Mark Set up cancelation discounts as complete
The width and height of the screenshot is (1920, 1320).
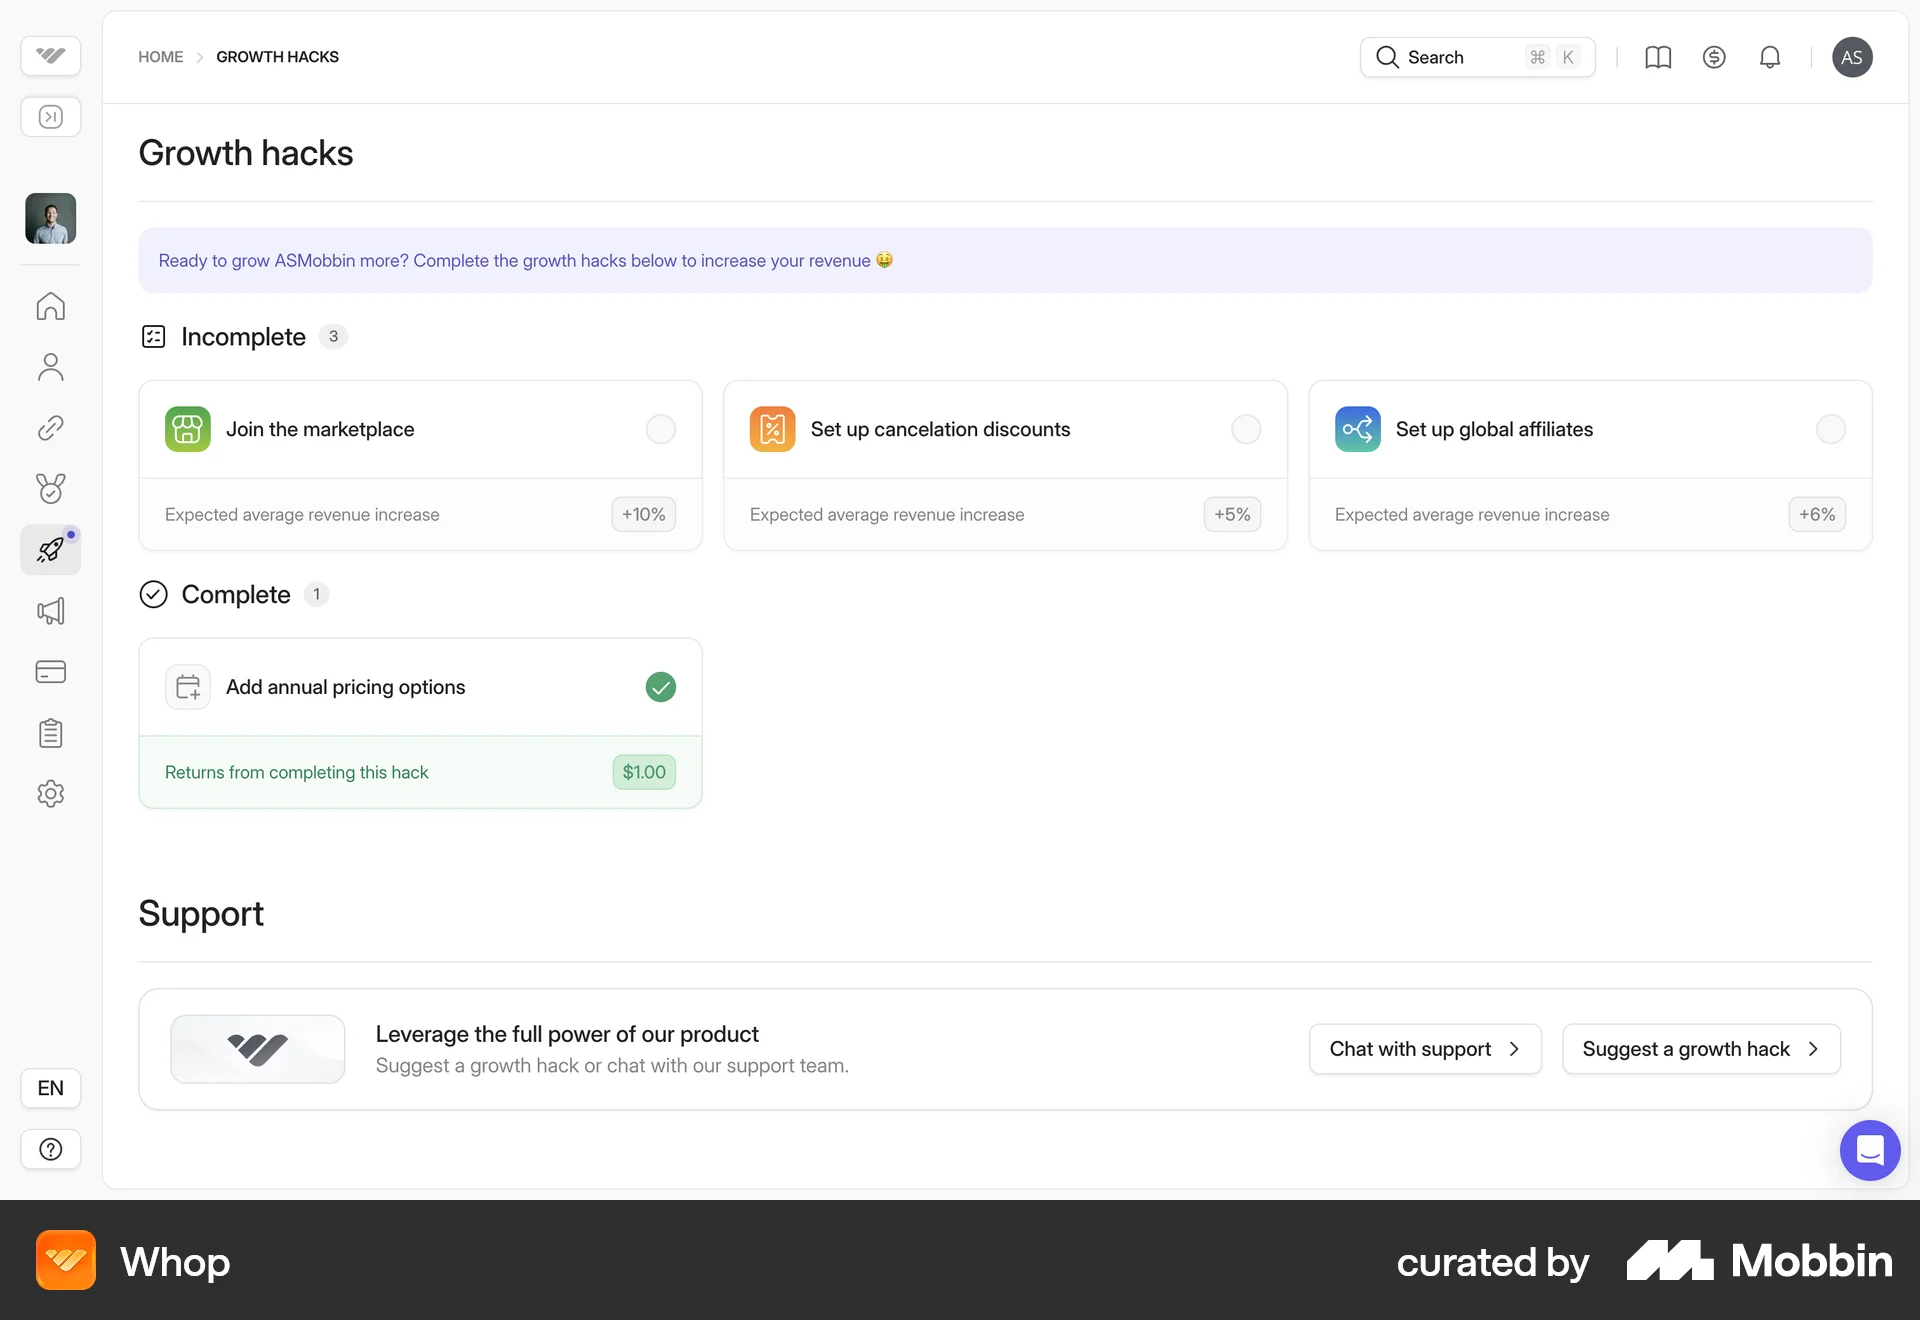(1245, 429)
